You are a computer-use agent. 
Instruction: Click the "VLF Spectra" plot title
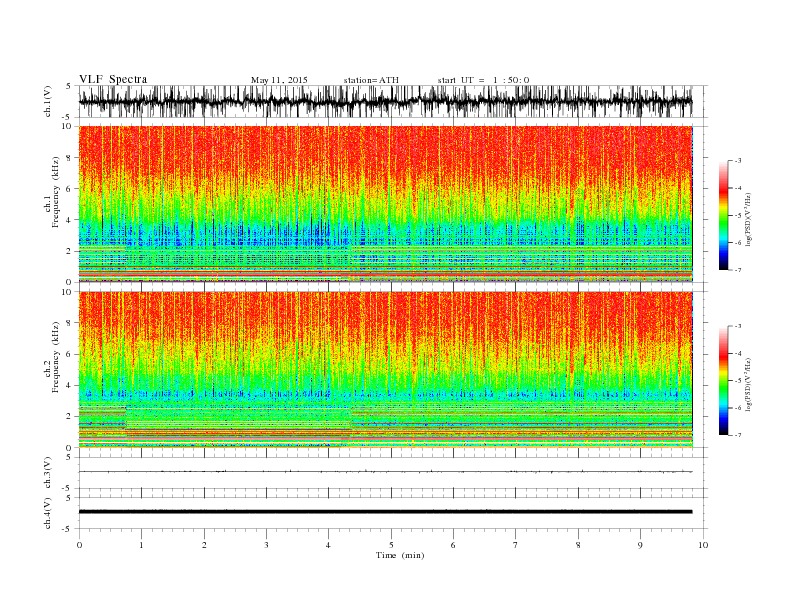(x=113, y=79)
